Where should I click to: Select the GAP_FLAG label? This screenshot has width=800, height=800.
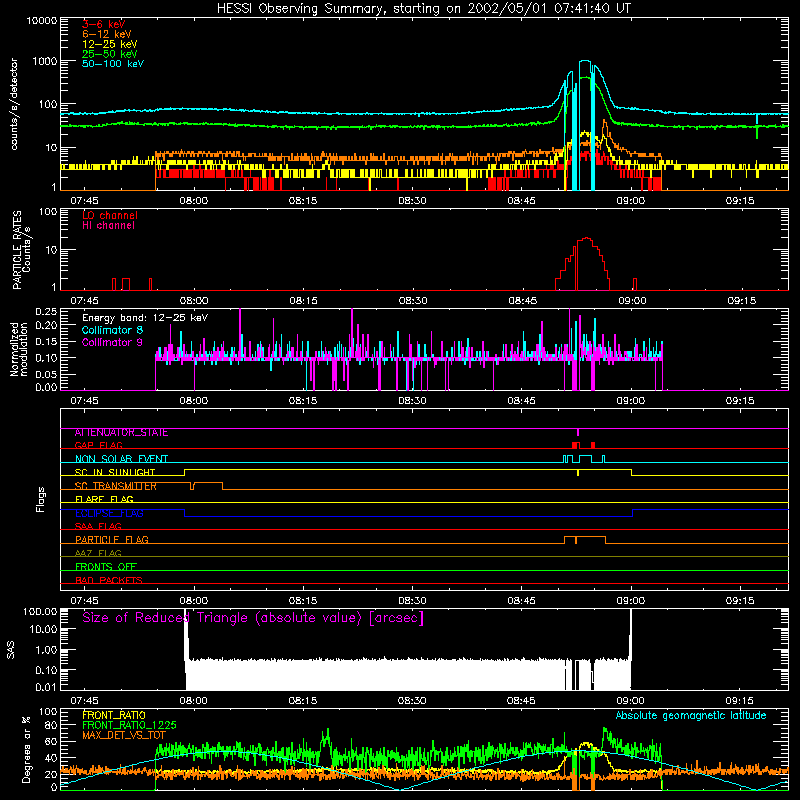click(98, 445)
